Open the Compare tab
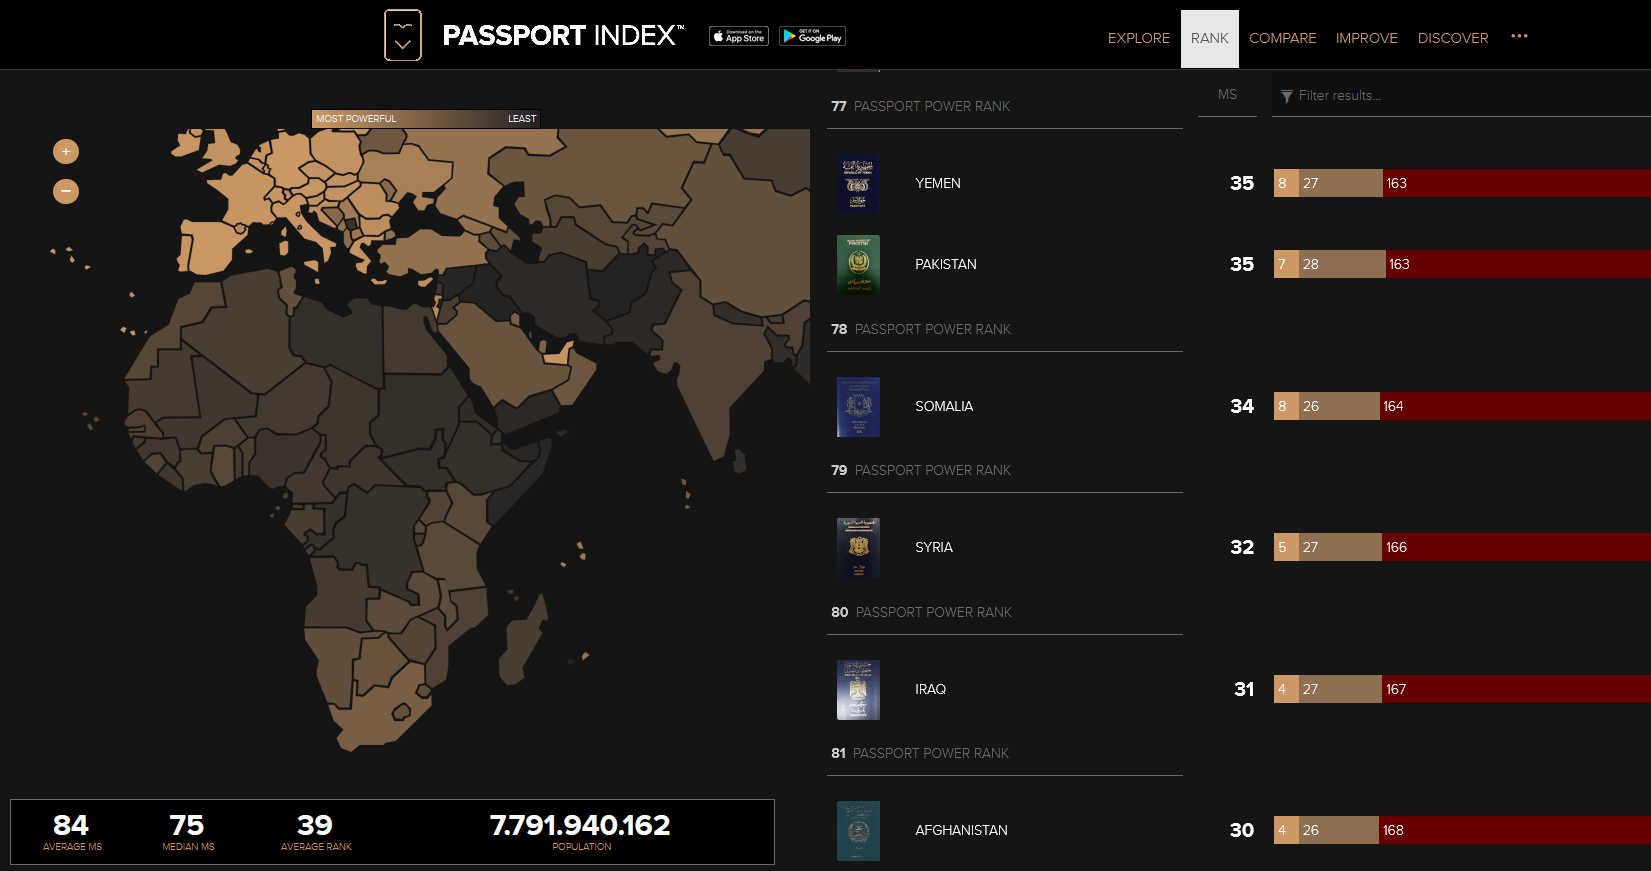 pyautogui.click(x=1282, y=38)
